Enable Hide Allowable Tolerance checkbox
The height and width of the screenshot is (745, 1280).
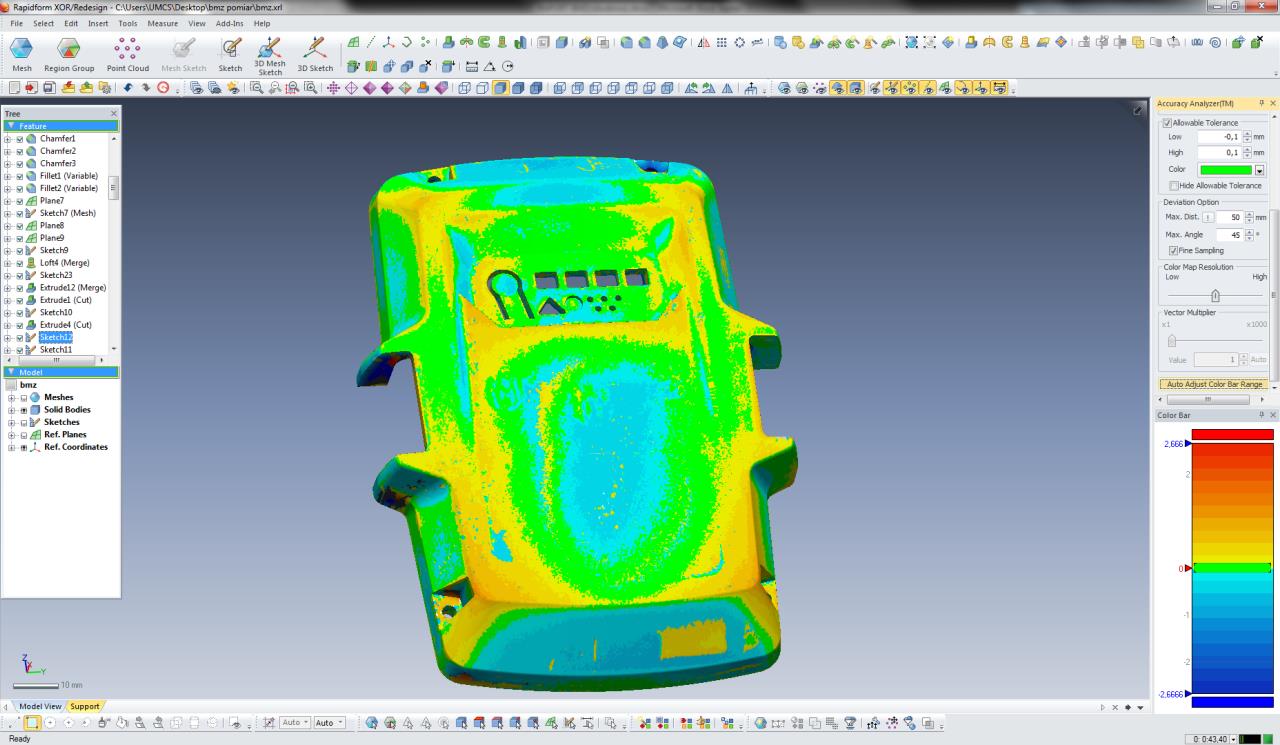1174,186
